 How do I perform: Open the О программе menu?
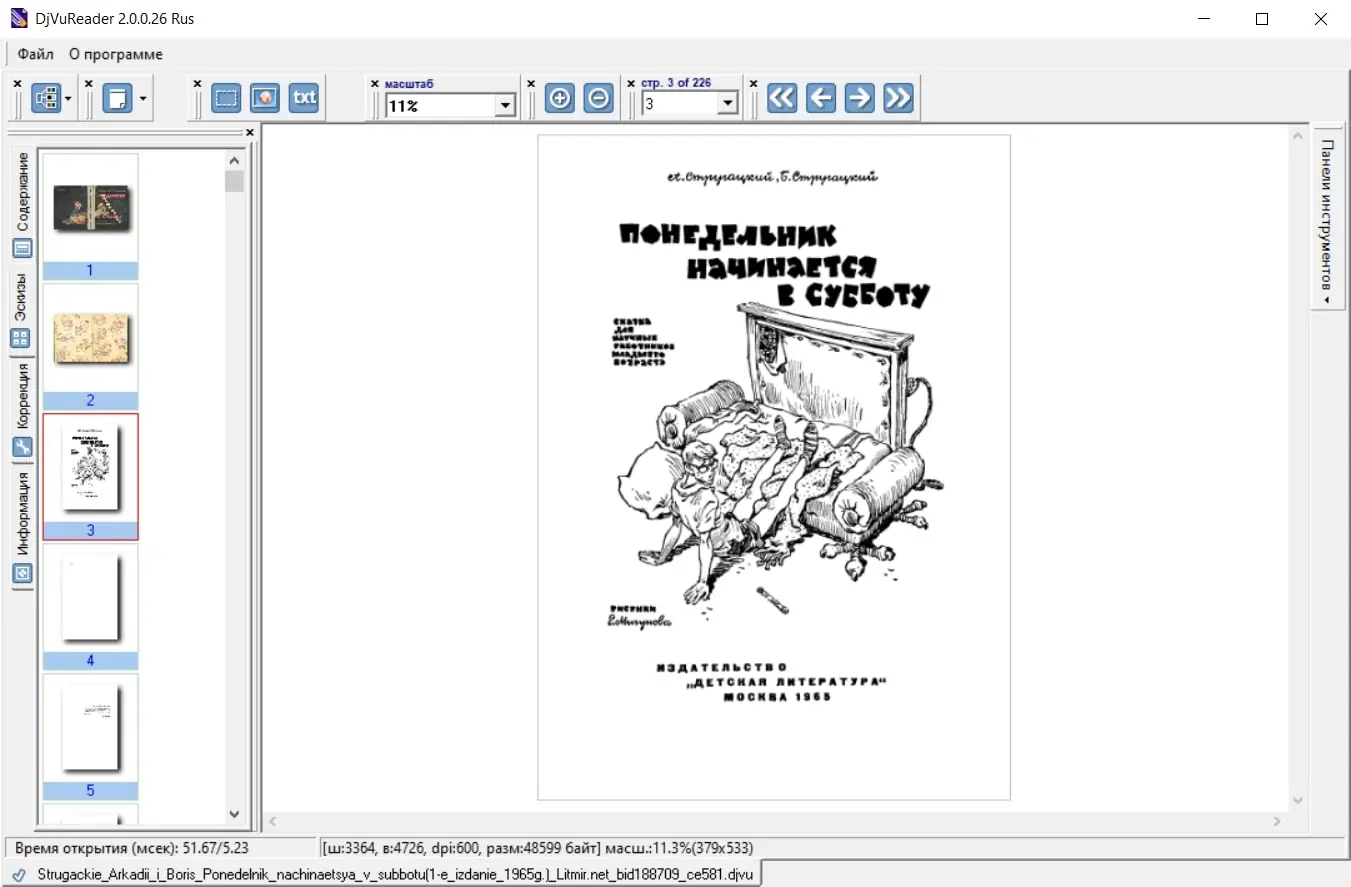tap(116, 54)
